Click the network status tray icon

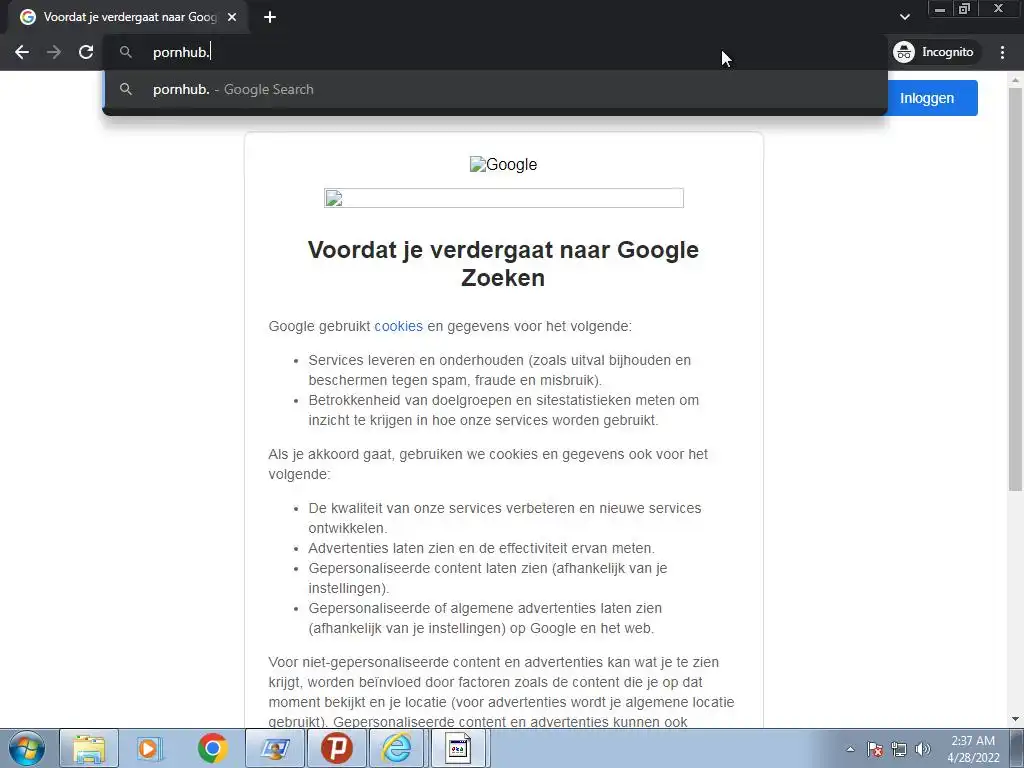(899, 749)
